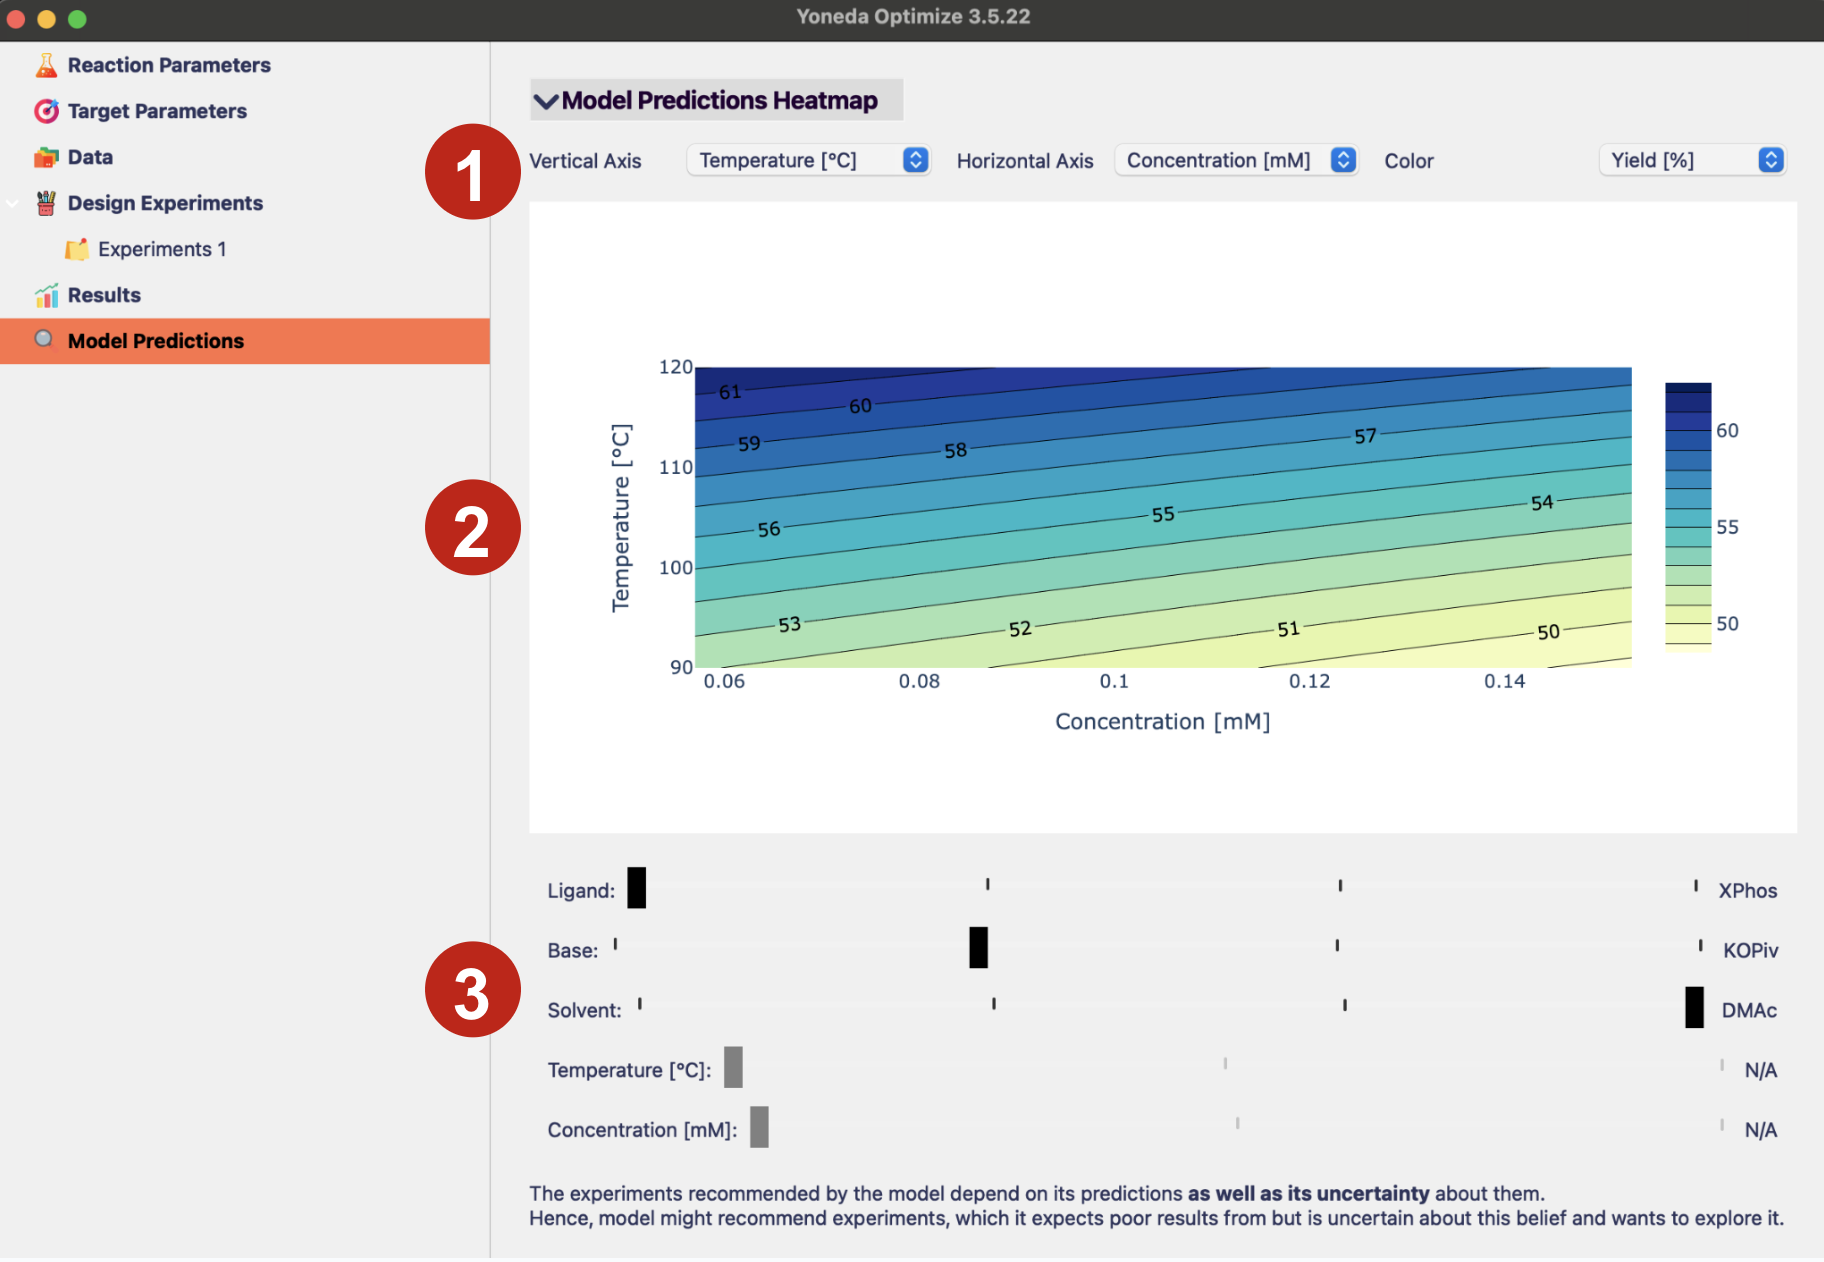Click the Base slider handle

coord(978,947)
